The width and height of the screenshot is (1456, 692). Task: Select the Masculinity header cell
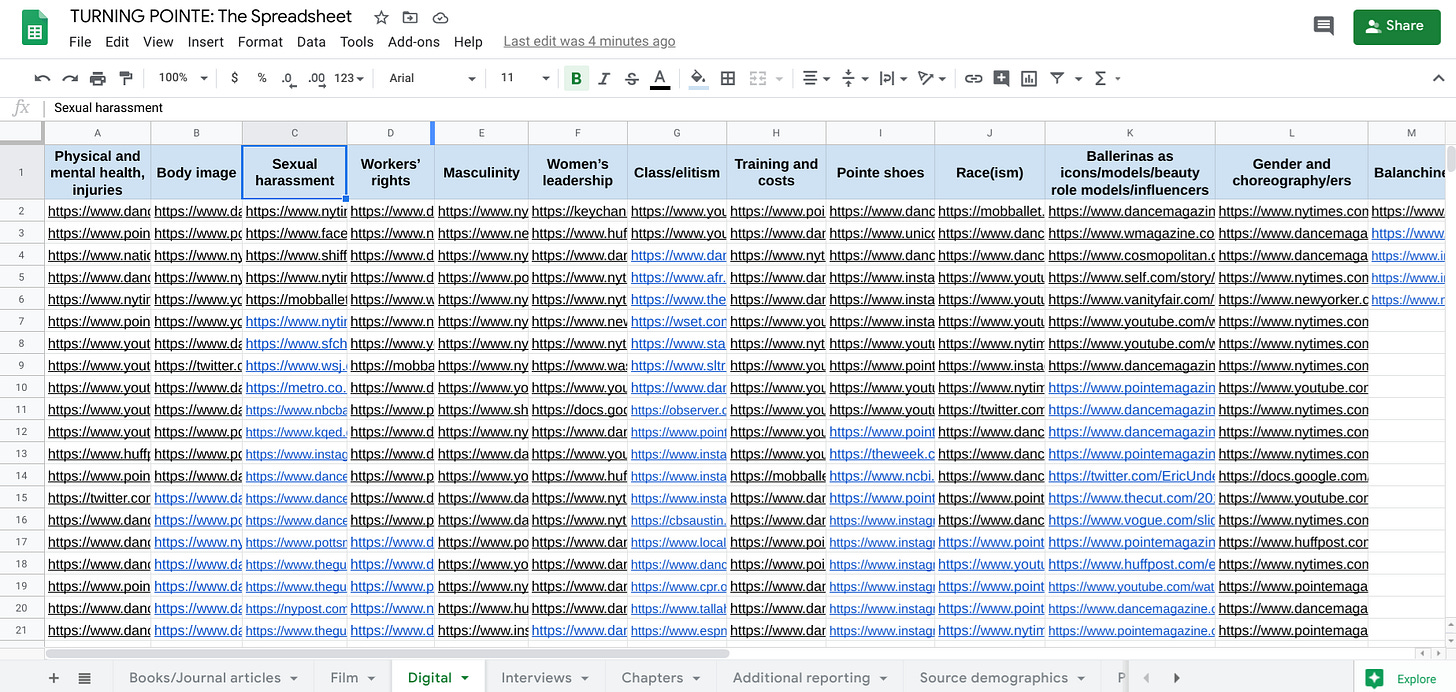click(481, 172)
